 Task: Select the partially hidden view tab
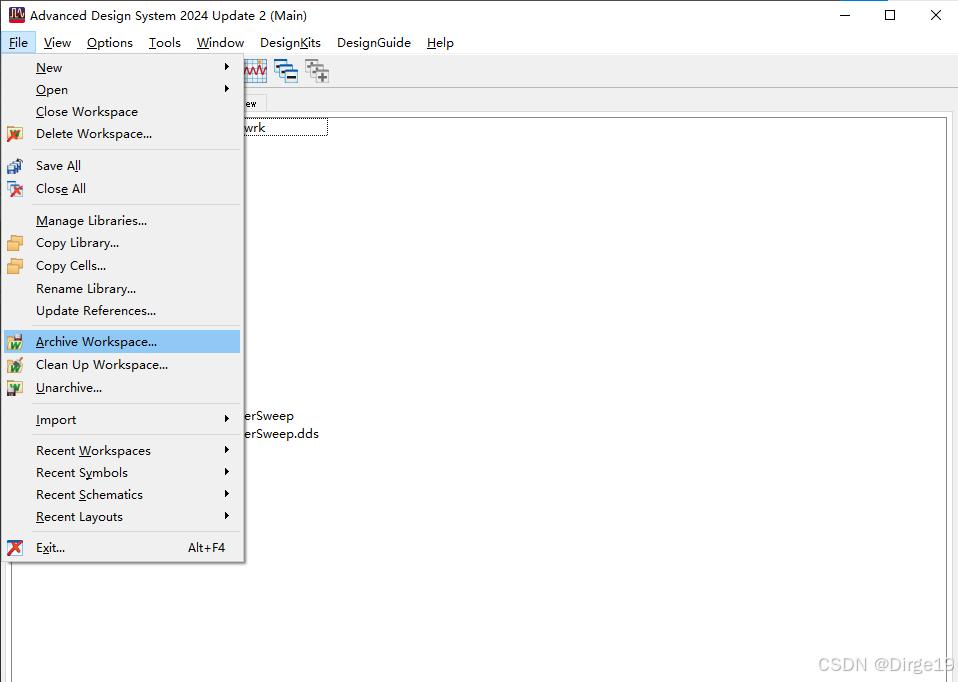point(255,104)
